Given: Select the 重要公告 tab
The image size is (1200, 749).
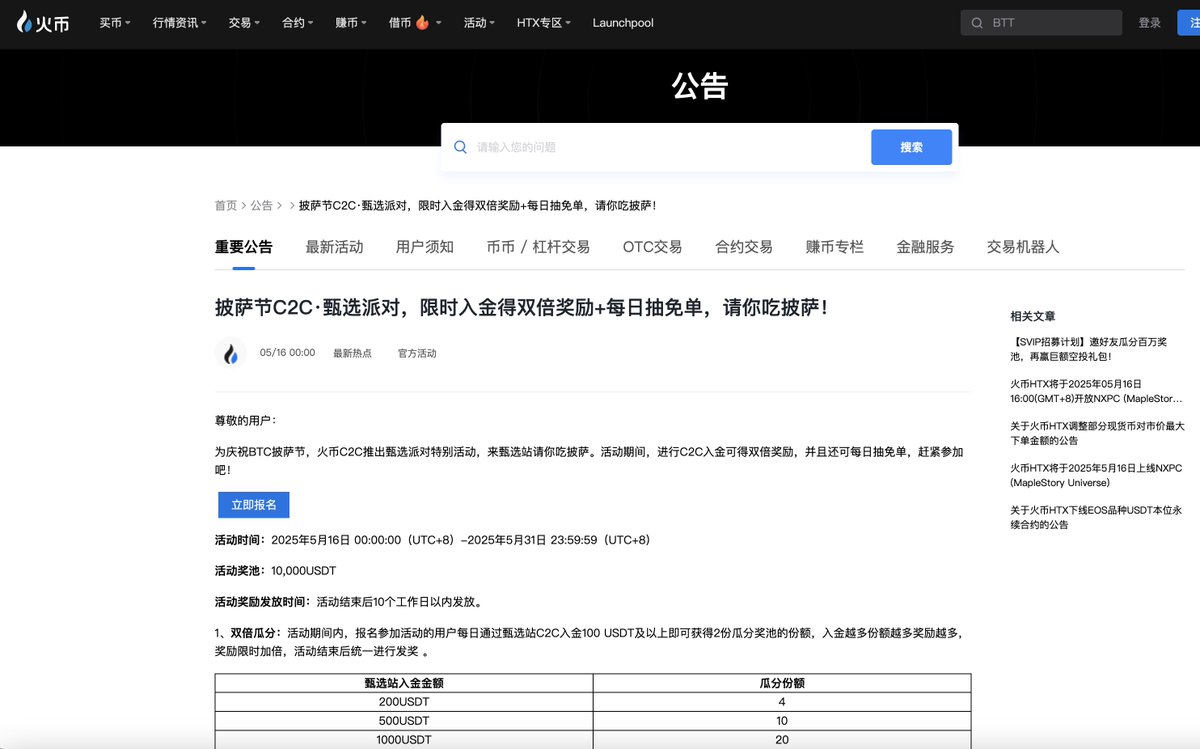Looking at the screenshot, I should (244, 247).
